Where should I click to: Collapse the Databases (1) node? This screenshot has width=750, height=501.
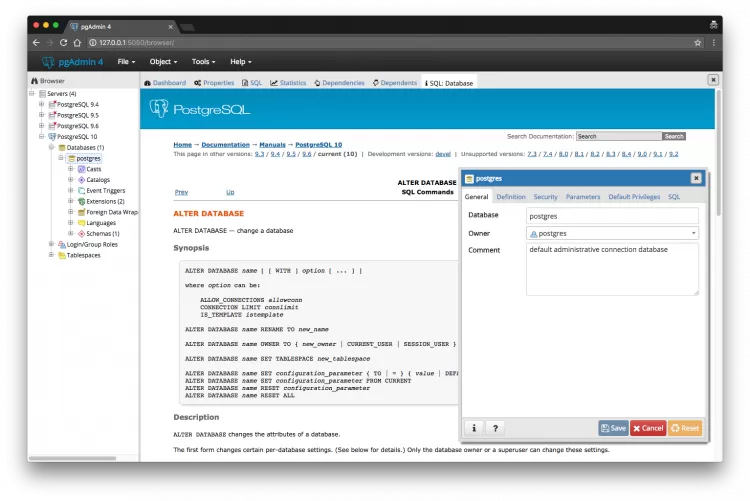[x=52, y=147]
